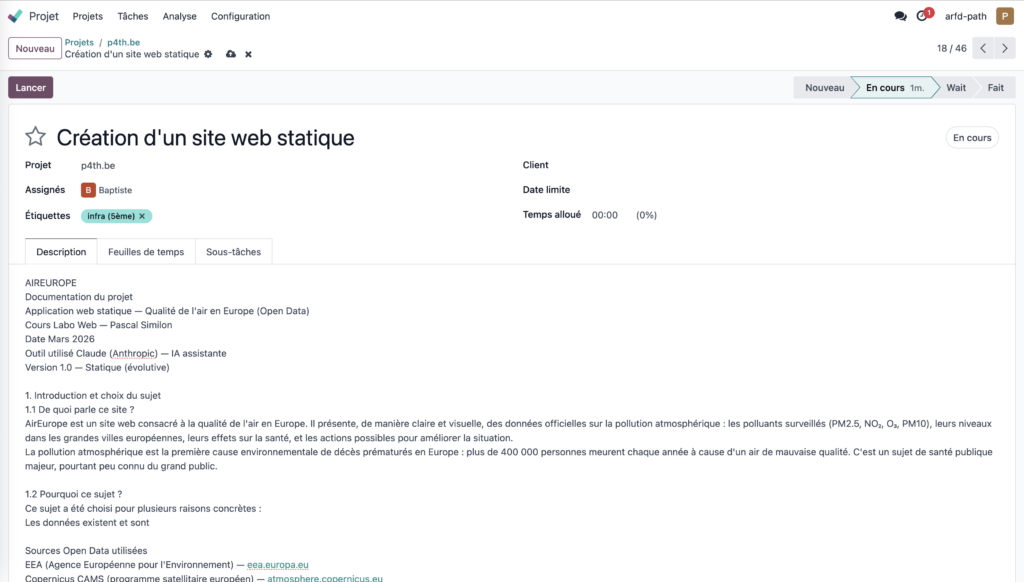Go to the next record arrow
The height and width of the screenshot is (582, 1024).
tap(1005, 48)
